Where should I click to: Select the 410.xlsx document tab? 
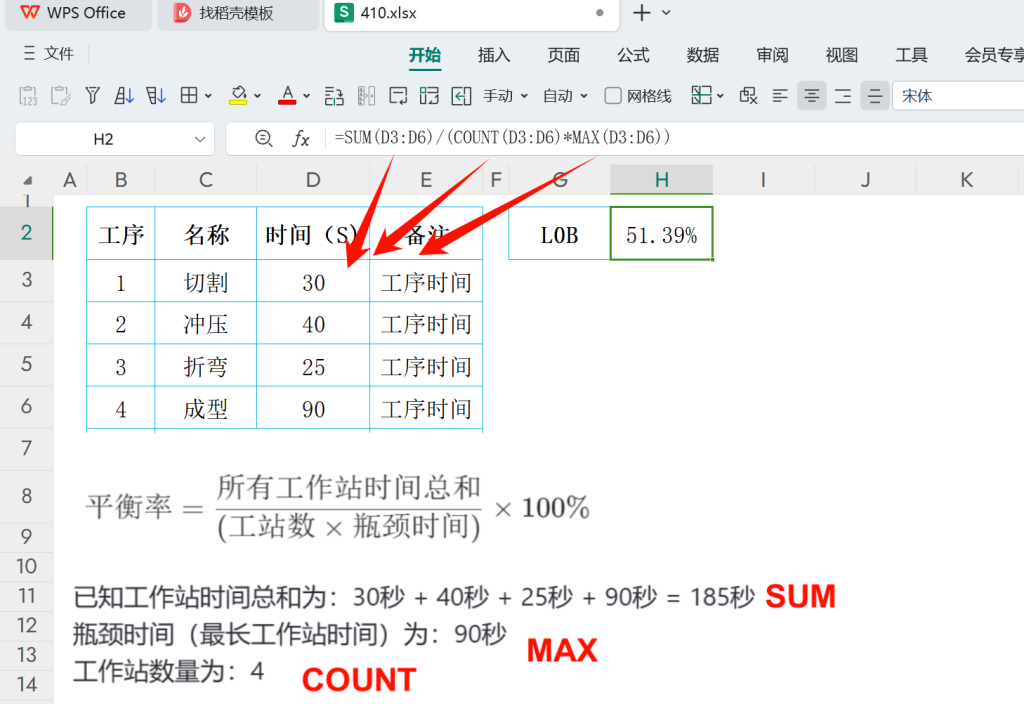click(472, 13)
